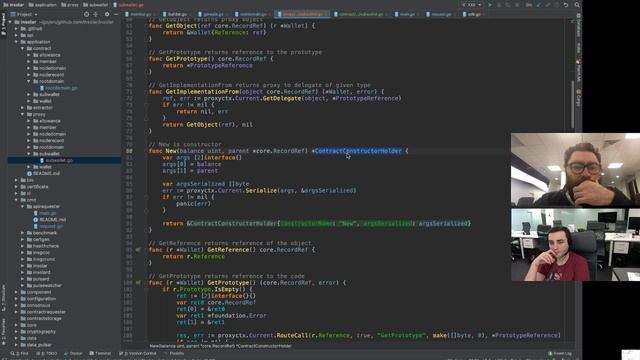Click the GetImplementationFrom function name

[203, 91]
